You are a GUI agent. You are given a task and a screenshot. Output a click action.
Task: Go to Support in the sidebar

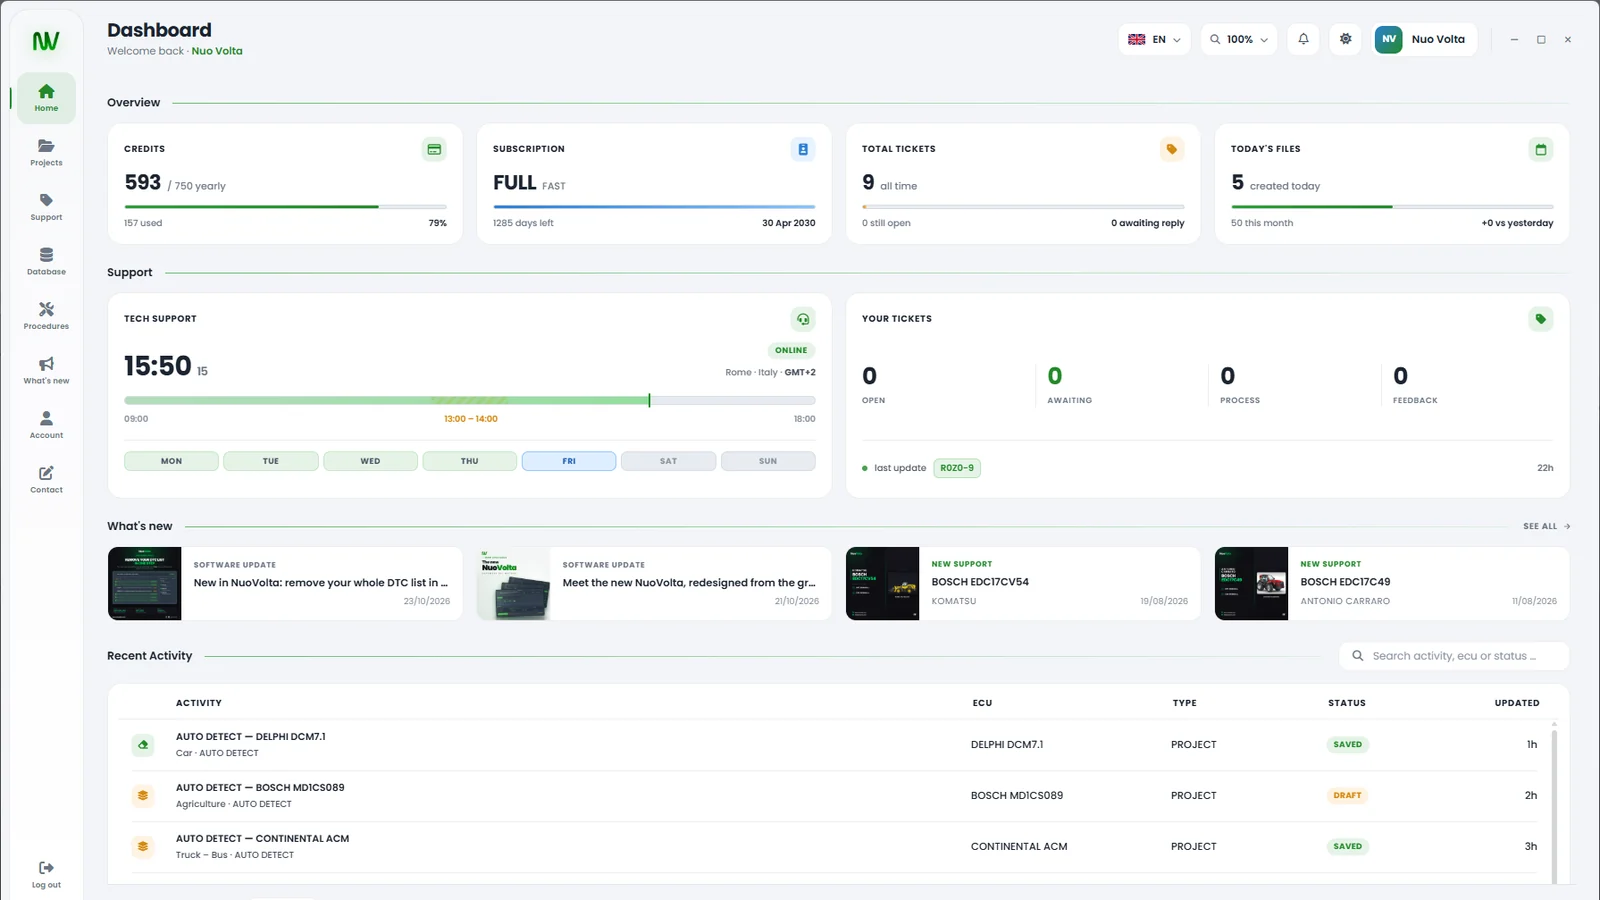(x=46, y=207)
